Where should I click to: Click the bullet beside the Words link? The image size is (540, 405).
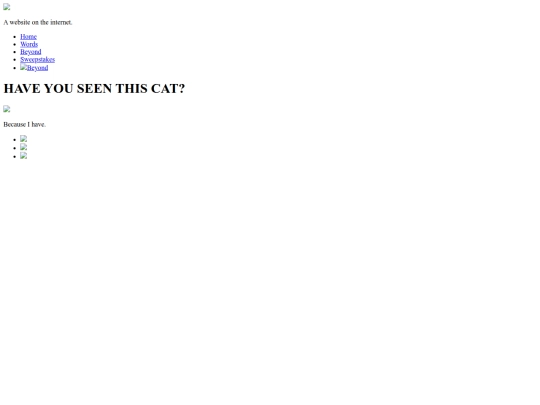coord(15,44)
